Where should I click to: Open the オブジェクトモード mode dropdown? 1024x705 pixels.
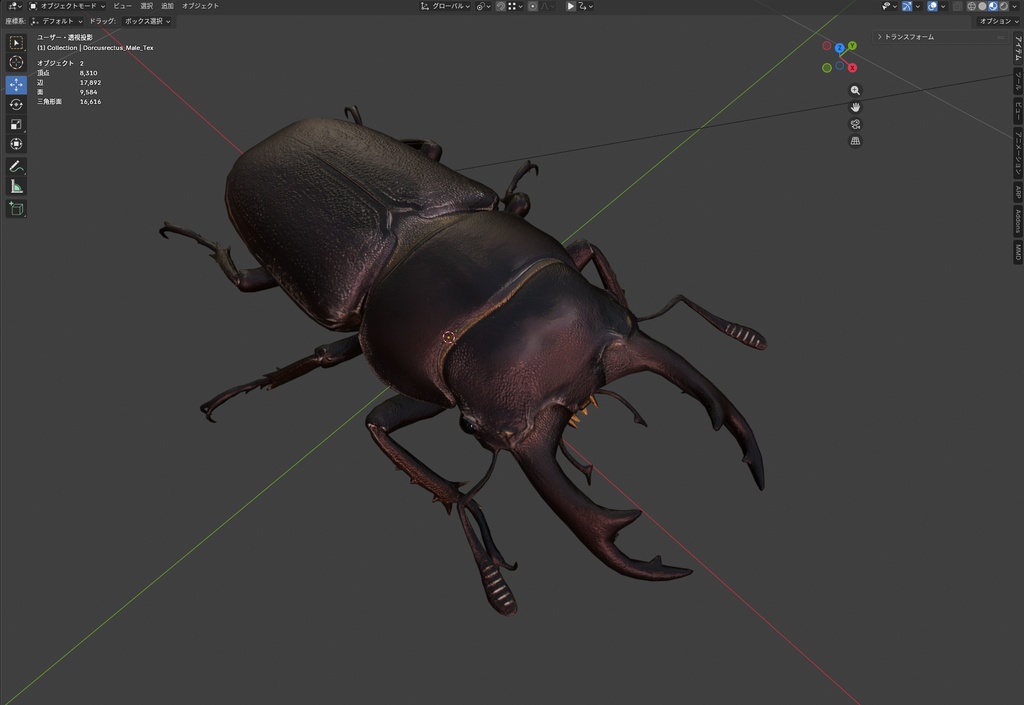click(x=67, y=6)
